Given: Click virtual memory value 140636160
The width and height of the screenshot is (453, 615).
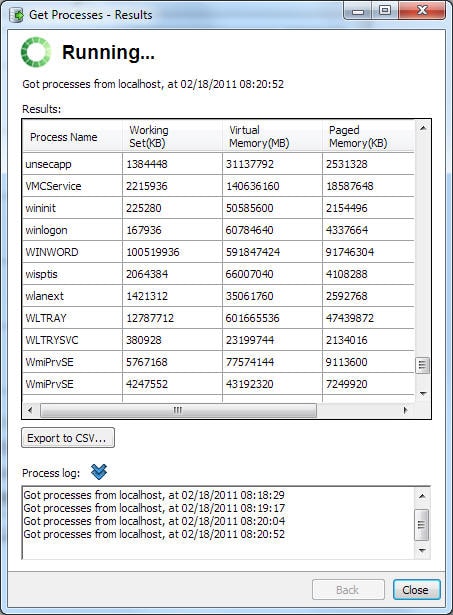Looking at the screenshot, I should [x=253, y=186].
